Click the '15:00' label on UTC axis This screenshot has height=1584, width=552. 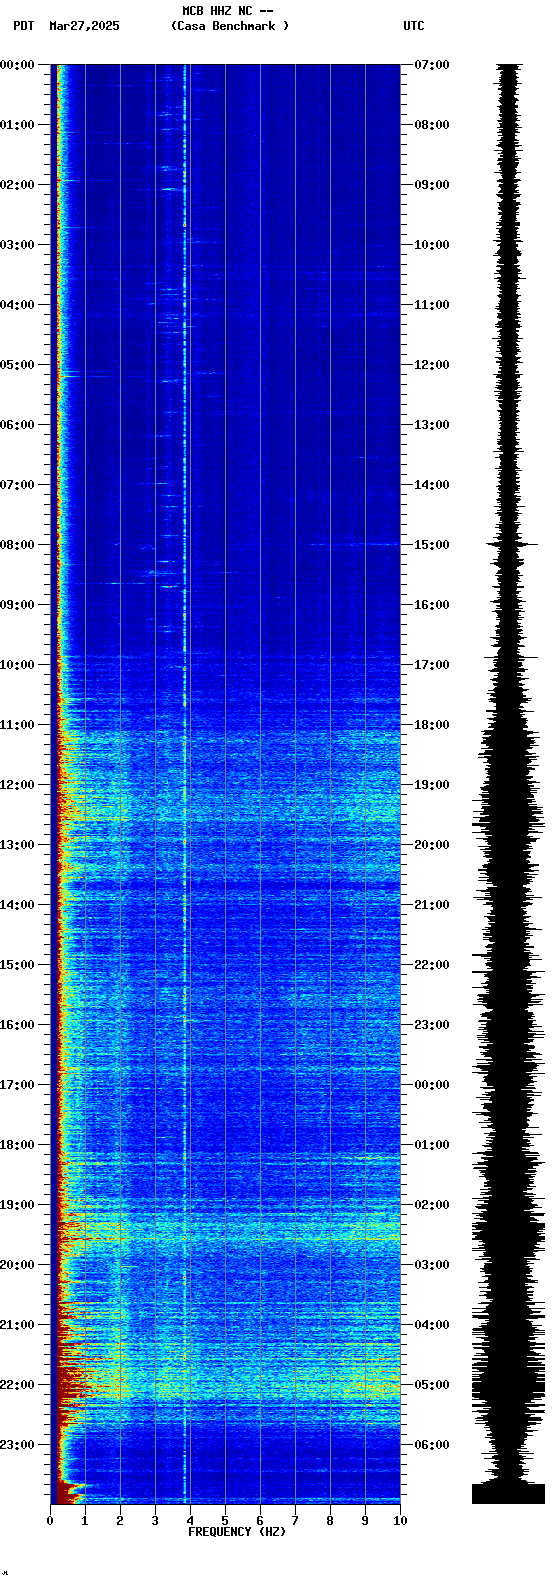click(x=432, y=545)
